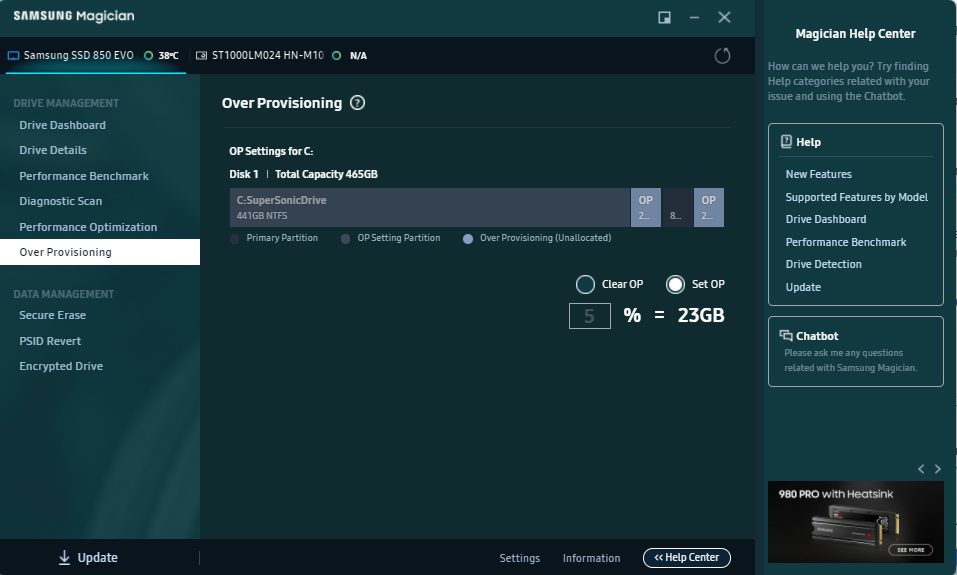This screenshot has height=575, width=957.
Task: Open Performance Benchmark help link
Action: click(846, 242)
